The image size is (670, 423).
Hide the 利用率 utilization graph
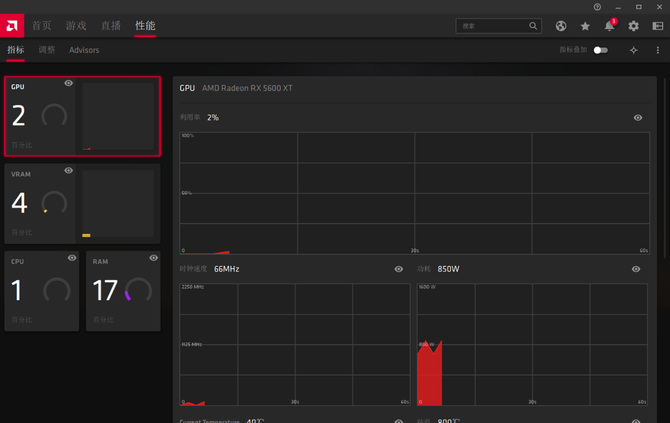coord(638,118)
